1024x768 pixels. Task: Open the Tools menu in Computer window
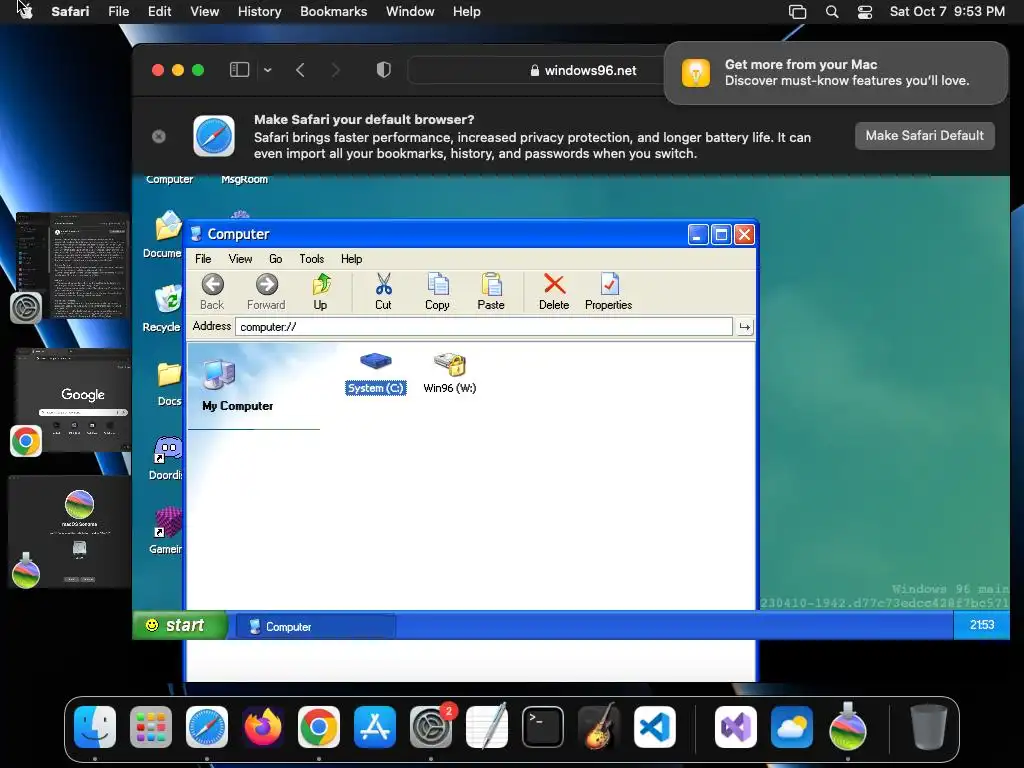pyautogui.click(x=312, y=259)
